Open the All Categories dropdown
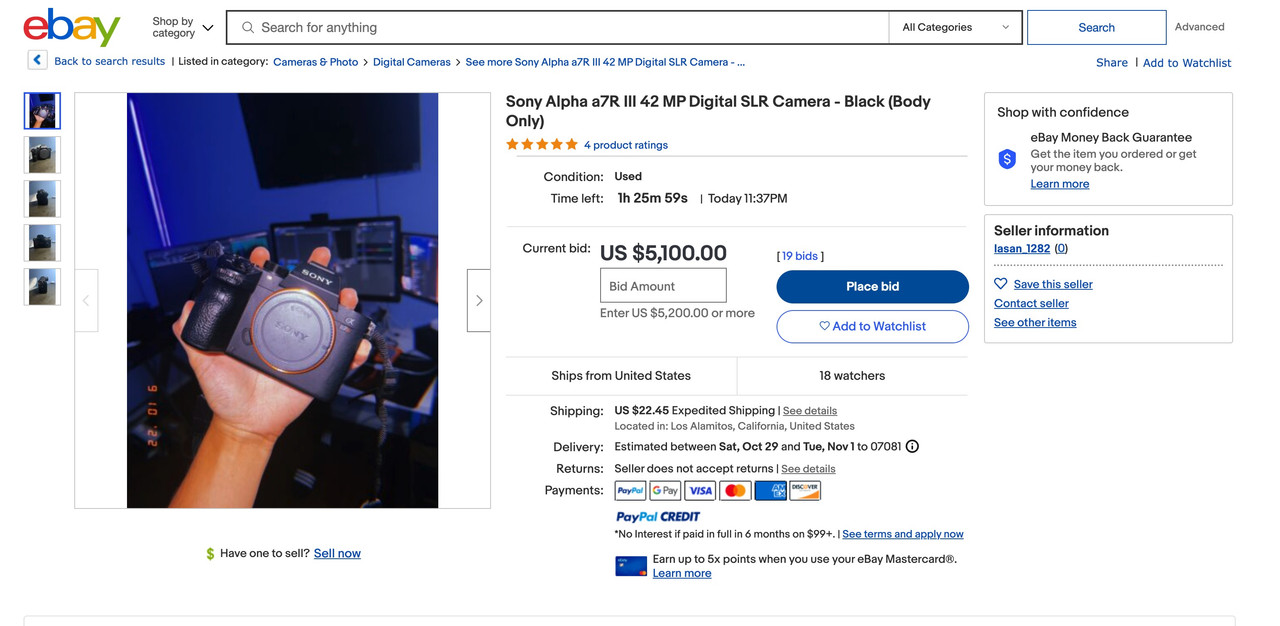 [955, 28]
